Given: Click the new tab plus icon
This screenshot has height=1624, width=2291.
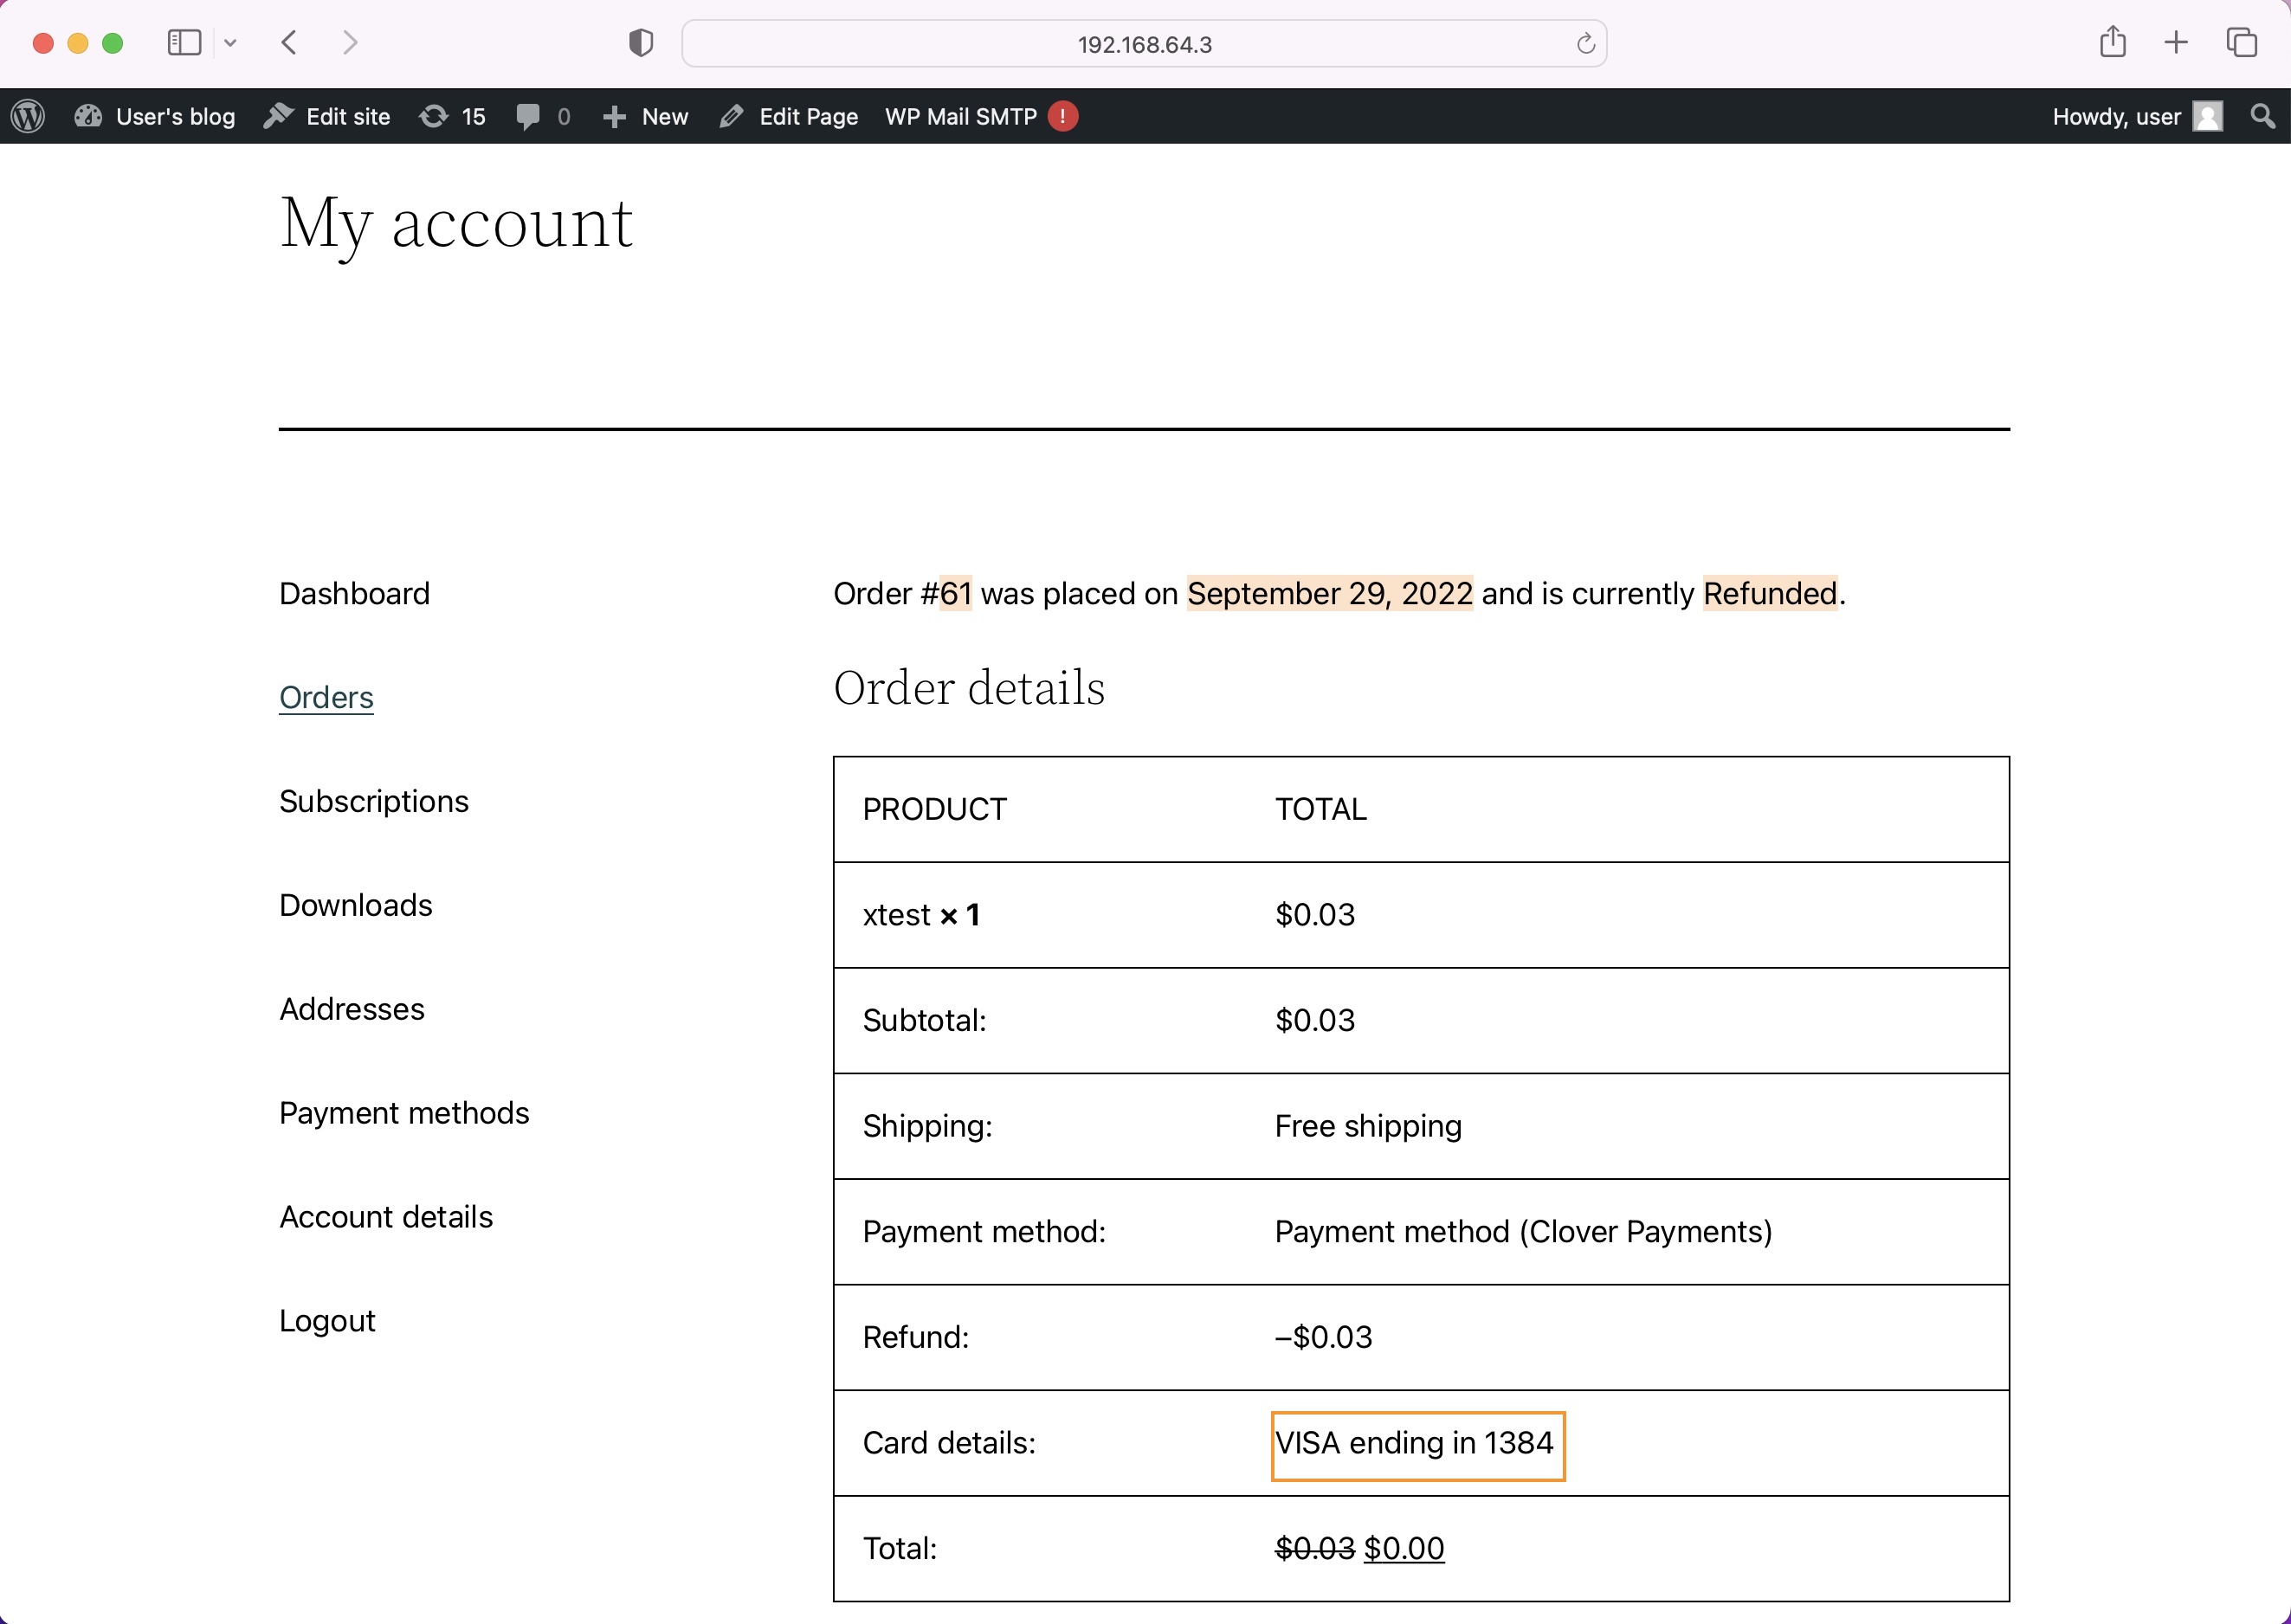Looking at the screenshot, I should click(2178, 44).
